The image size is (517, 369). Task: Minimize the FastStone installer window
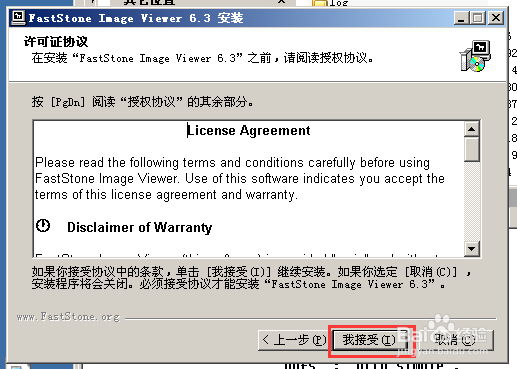[x=461, y=18]
